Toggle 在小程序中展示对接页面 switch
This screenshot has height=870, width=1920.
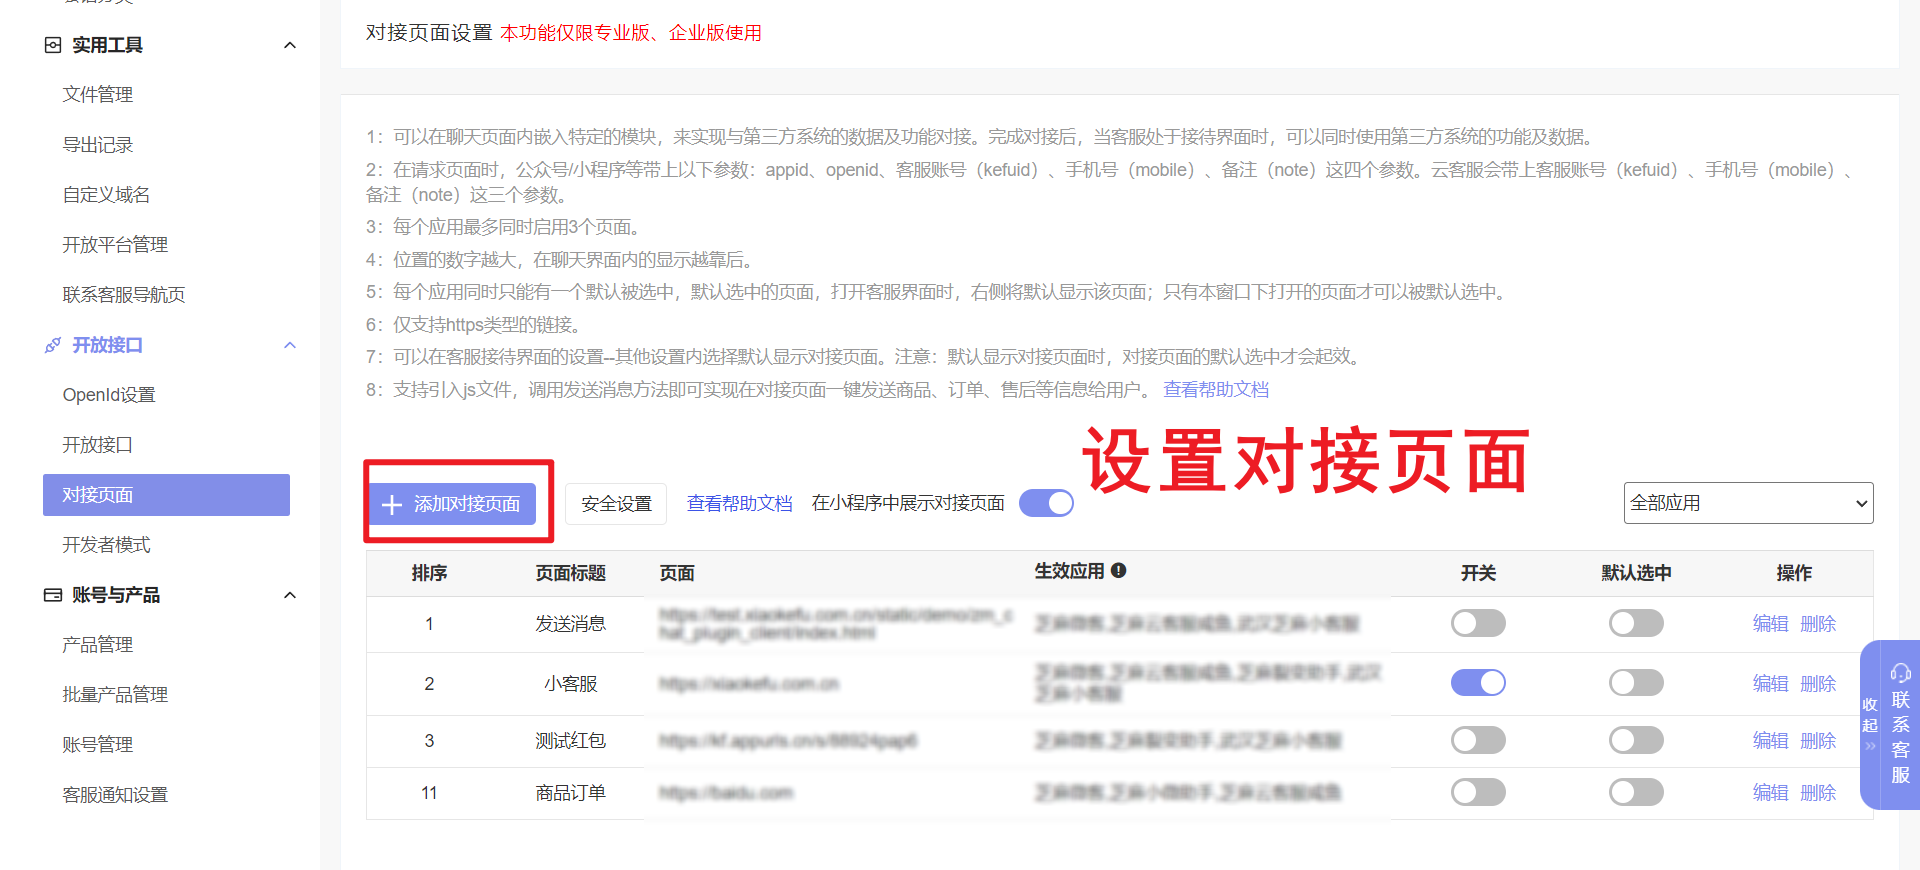tap(1046, 503)
